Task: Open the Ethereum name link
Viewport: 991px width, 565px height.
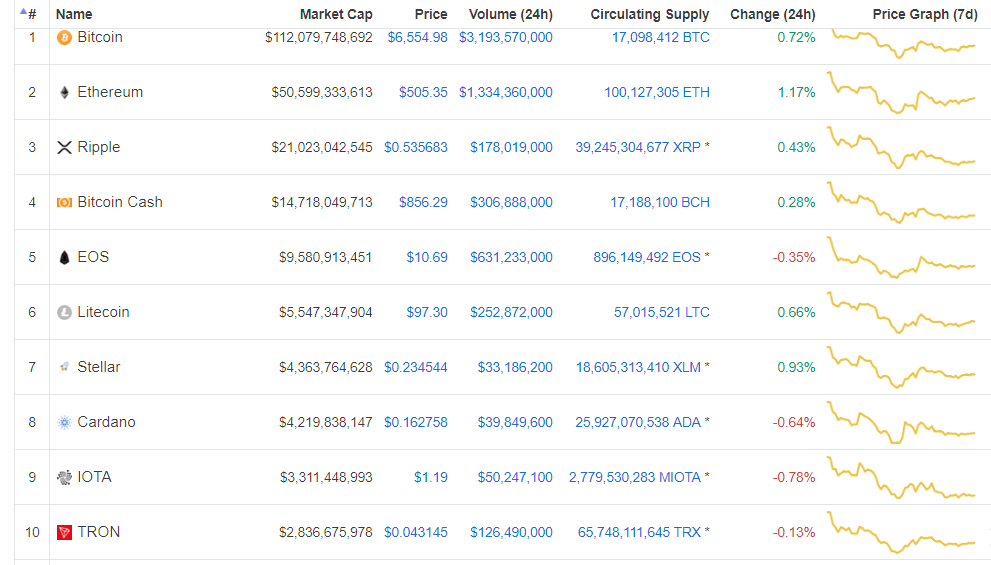Action: click(x=110, y=92)
